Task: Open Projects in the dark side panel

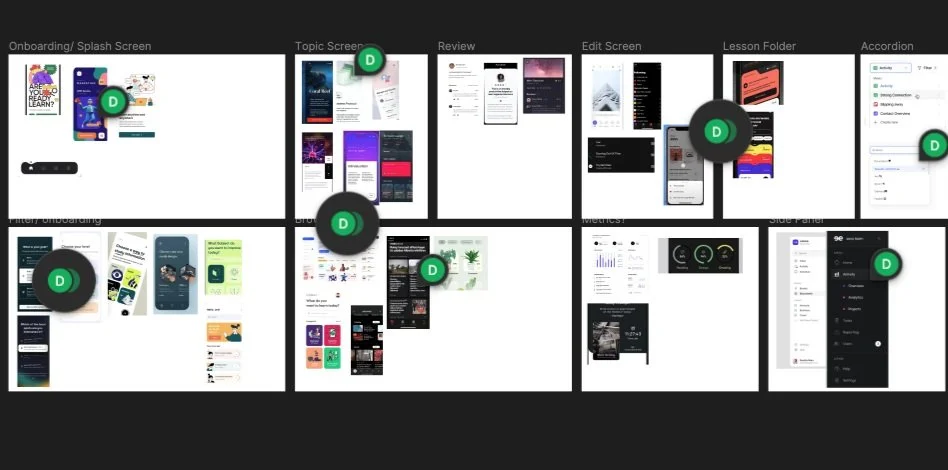Action: click(854, 309)
